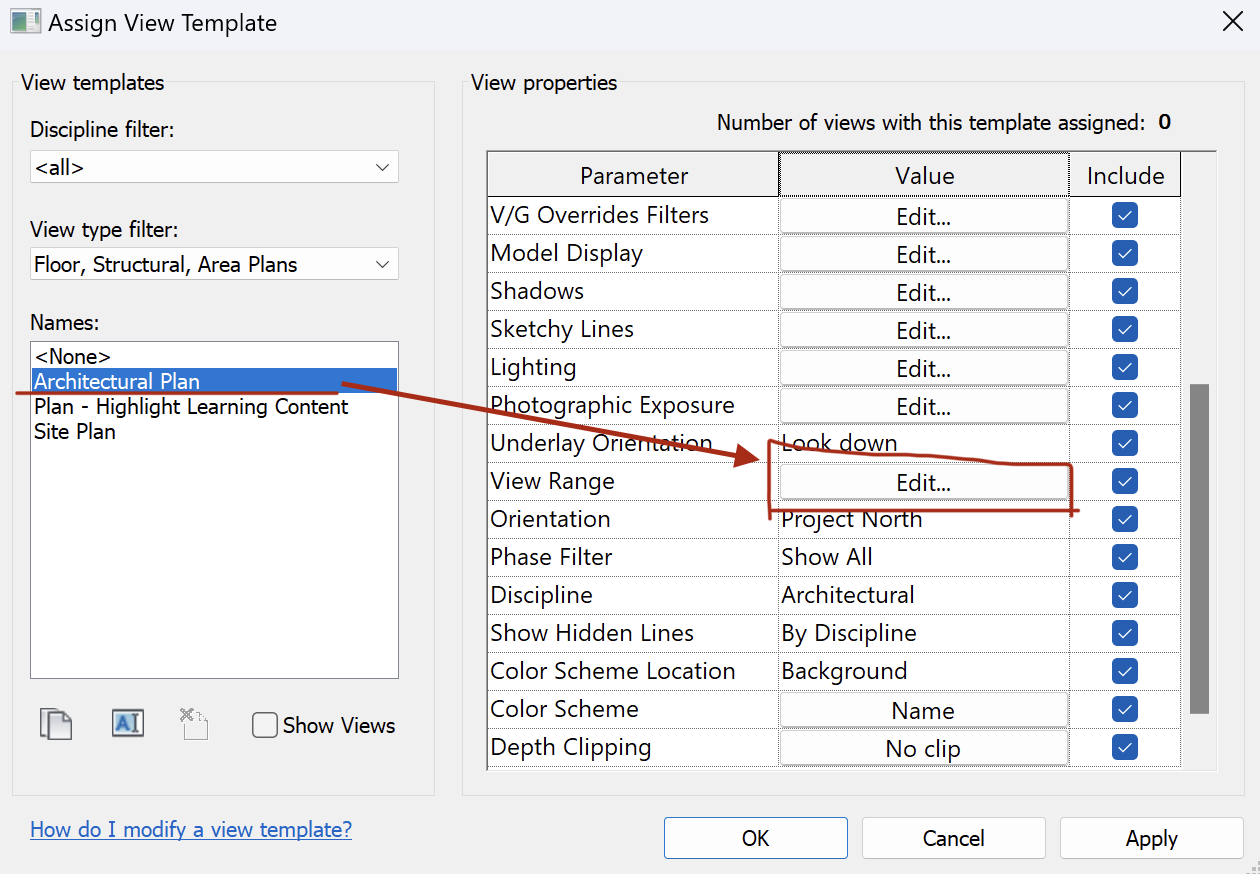The height and width of the screenshot is (874, 1260).
Task: Click the Assign View Template title icon
Action: tap(25, 22)
